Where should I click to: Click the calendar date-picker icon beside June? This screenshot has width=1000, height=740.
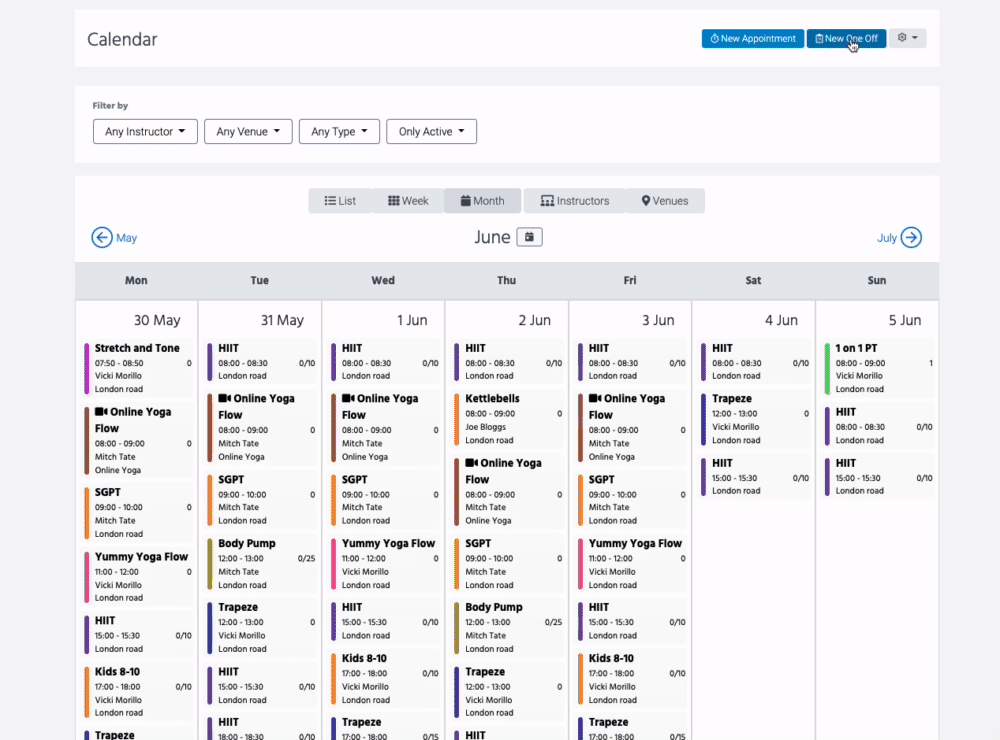529,237
